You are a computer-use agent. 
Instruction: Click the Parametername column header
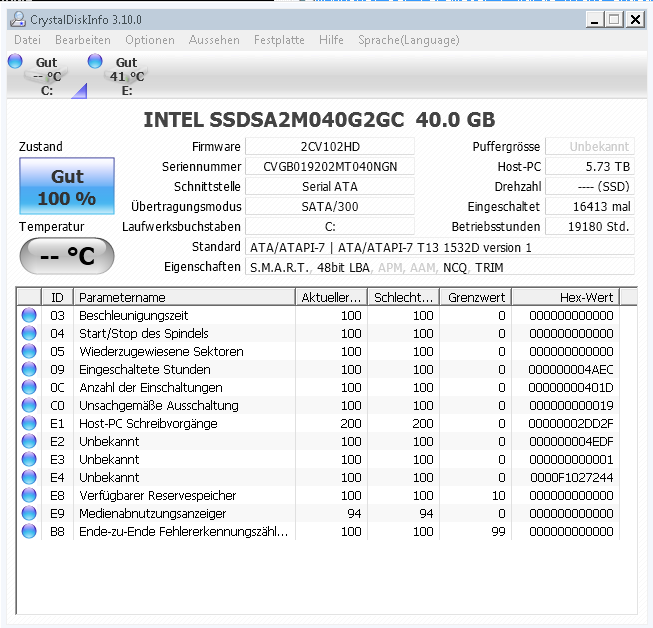click(184, 297)
